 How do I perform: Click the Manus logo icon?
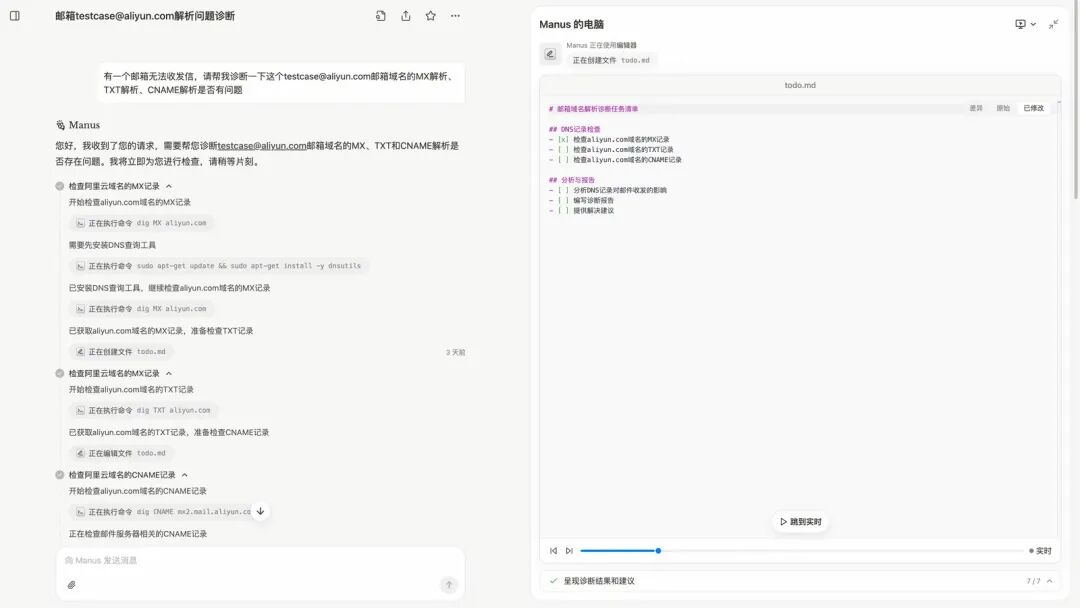click(x=61, y=125)
